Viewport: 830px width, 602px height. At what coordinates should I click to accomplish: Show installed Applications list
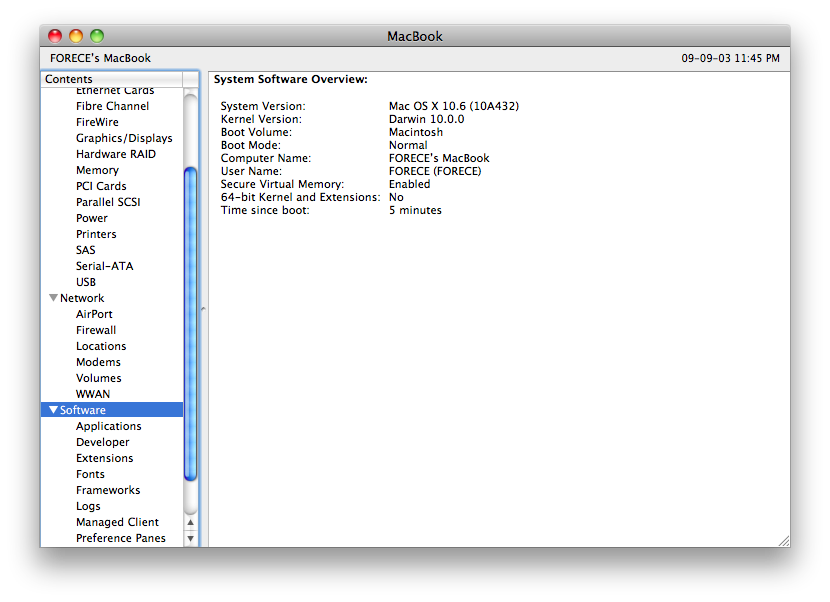(109, 426)
